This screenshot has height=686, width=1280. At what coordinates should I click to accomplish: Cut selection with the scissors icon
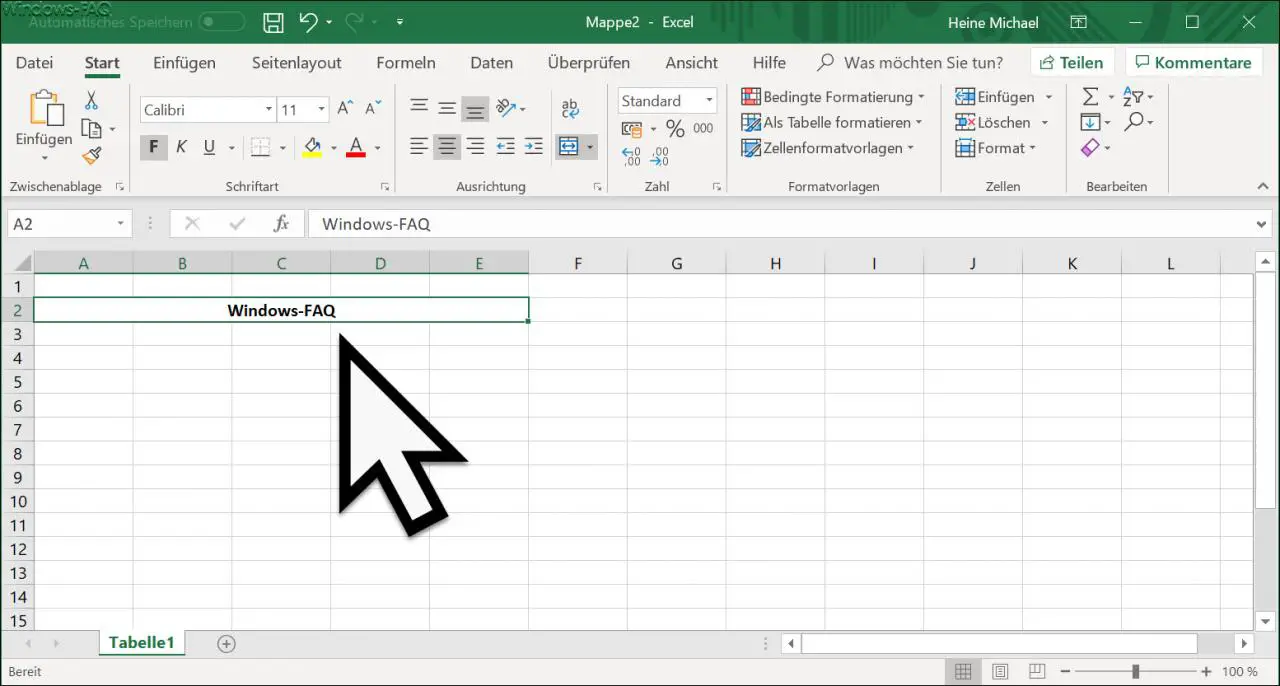coord(91,101)
